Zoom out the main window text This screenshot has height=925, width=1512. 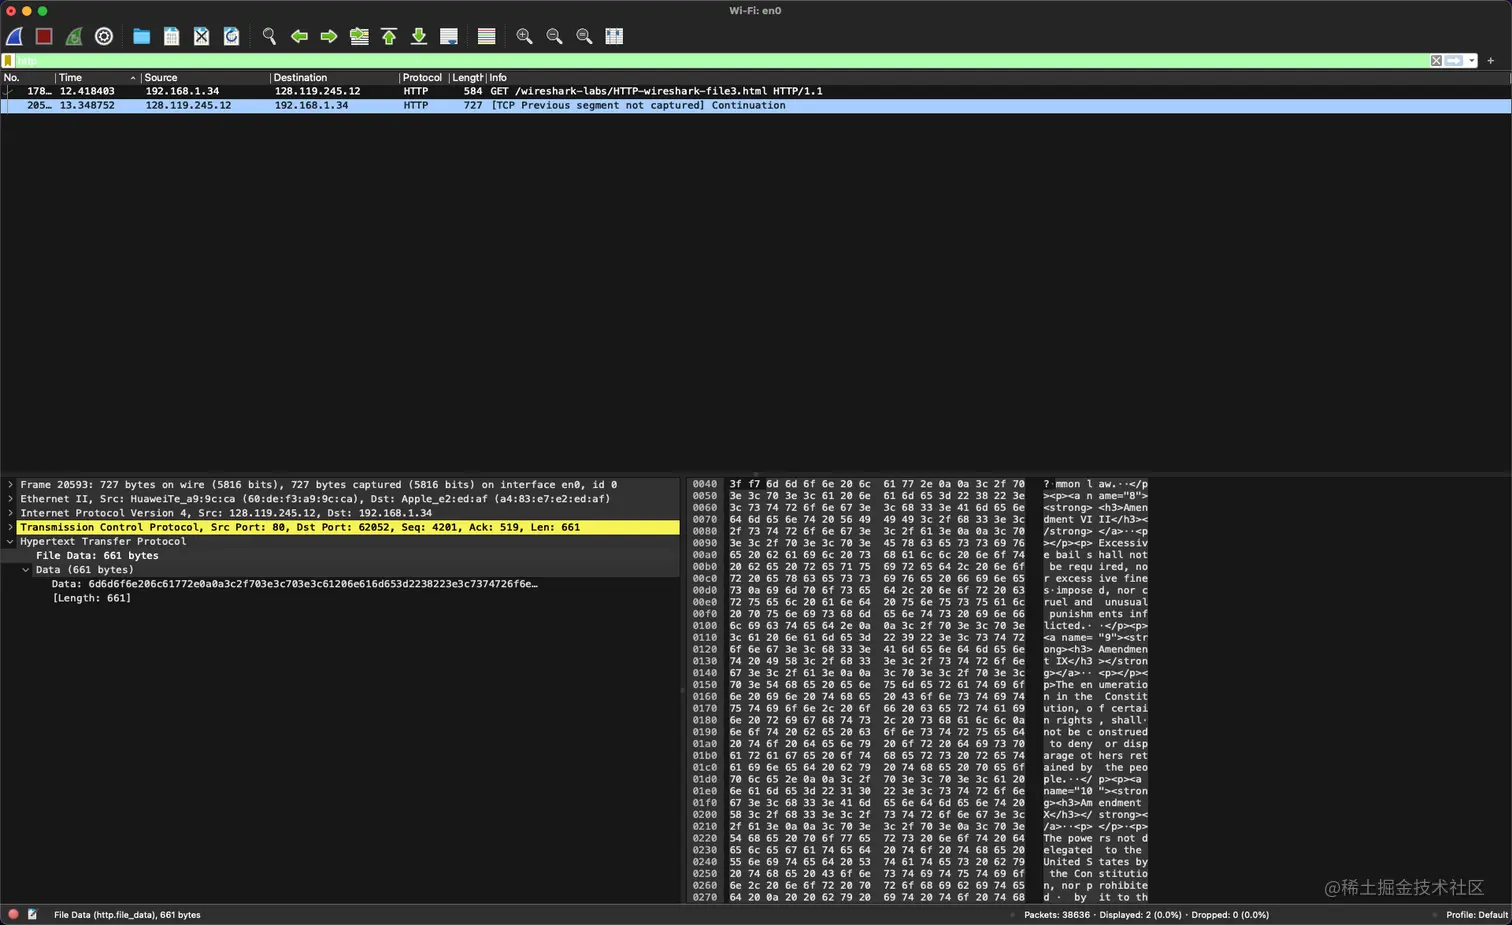coord(554,36)
